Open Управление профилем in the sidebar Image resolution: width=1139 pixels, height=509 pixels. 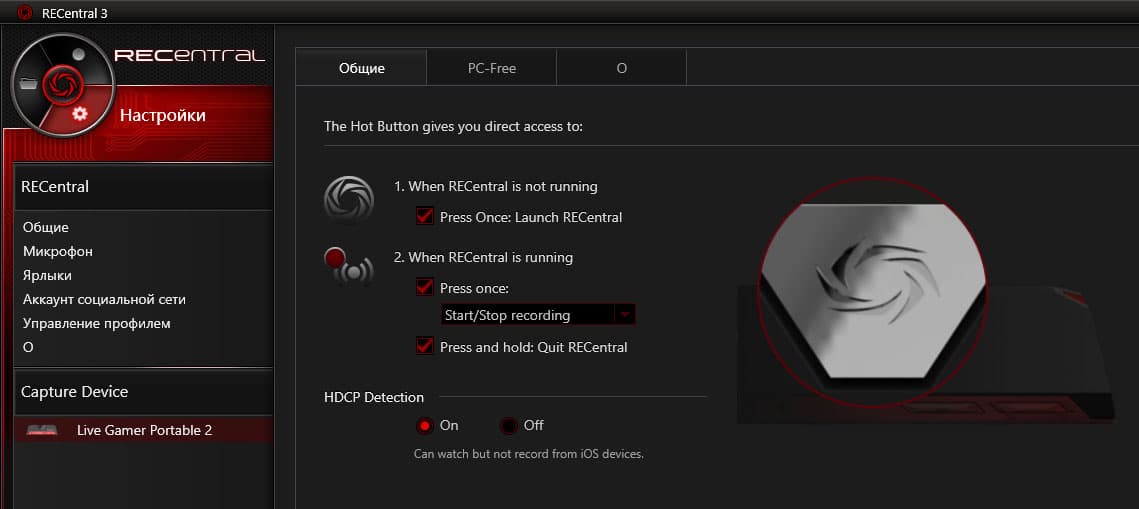(97, 323)
